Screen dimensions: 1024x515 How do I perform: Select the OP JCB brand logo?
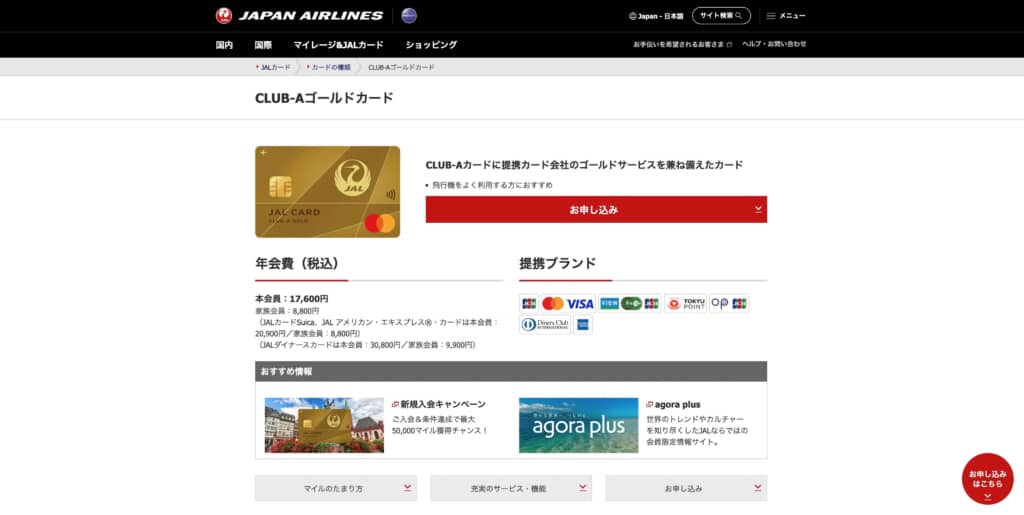pos(729,303)
